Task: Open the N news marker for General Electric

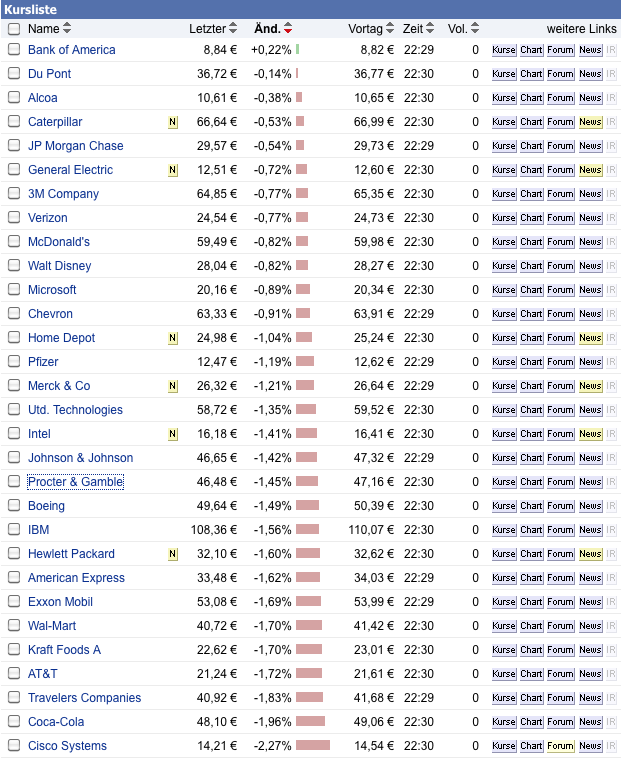Action: click(x=172, y=170)
